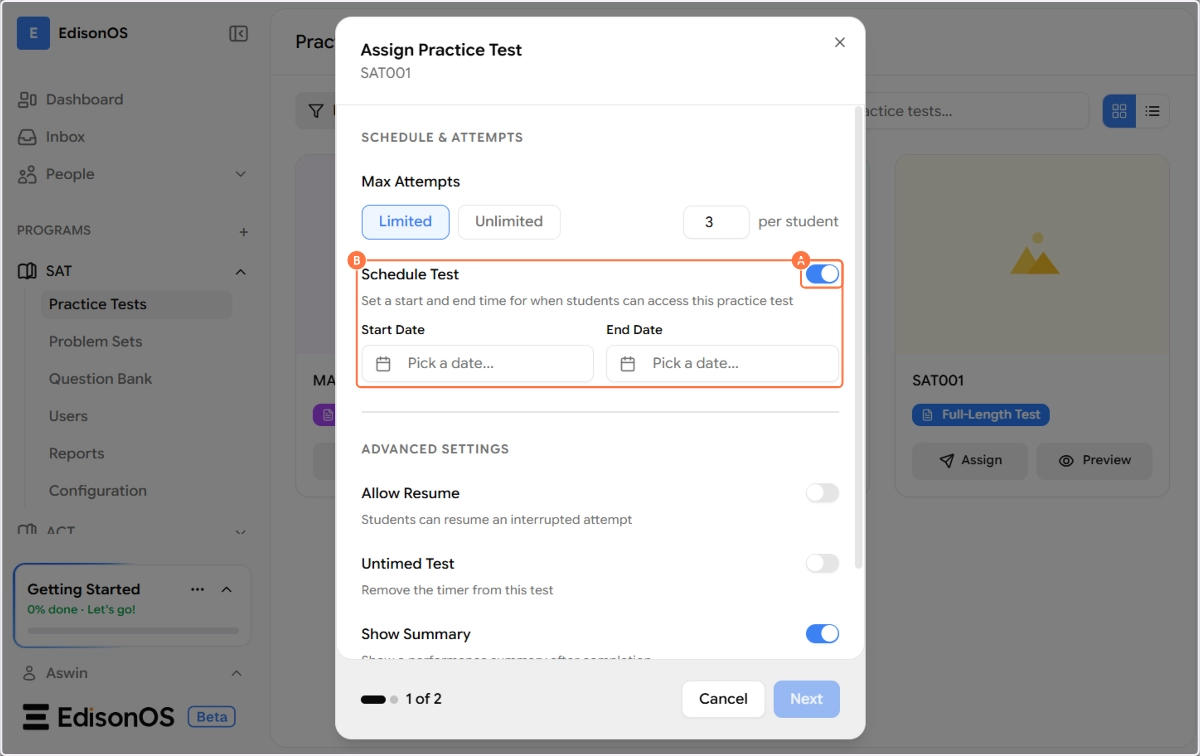The width and height of the screenshot is (1200, 756).
Task: Switch to list view icon
Action: pyautogui.click(x=1152, y=111)
